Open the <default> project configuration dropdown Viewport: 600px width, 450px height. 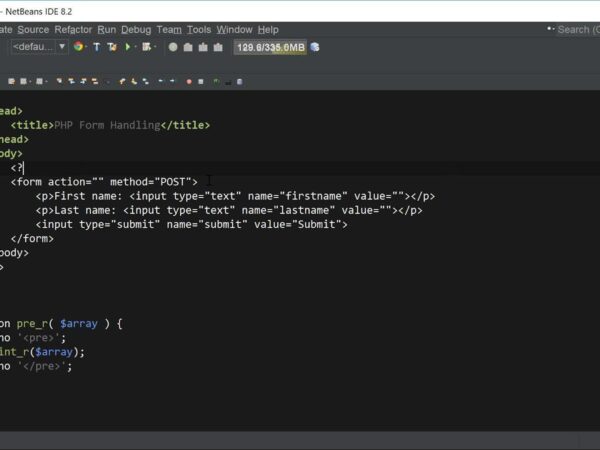[x=39, y=47]
